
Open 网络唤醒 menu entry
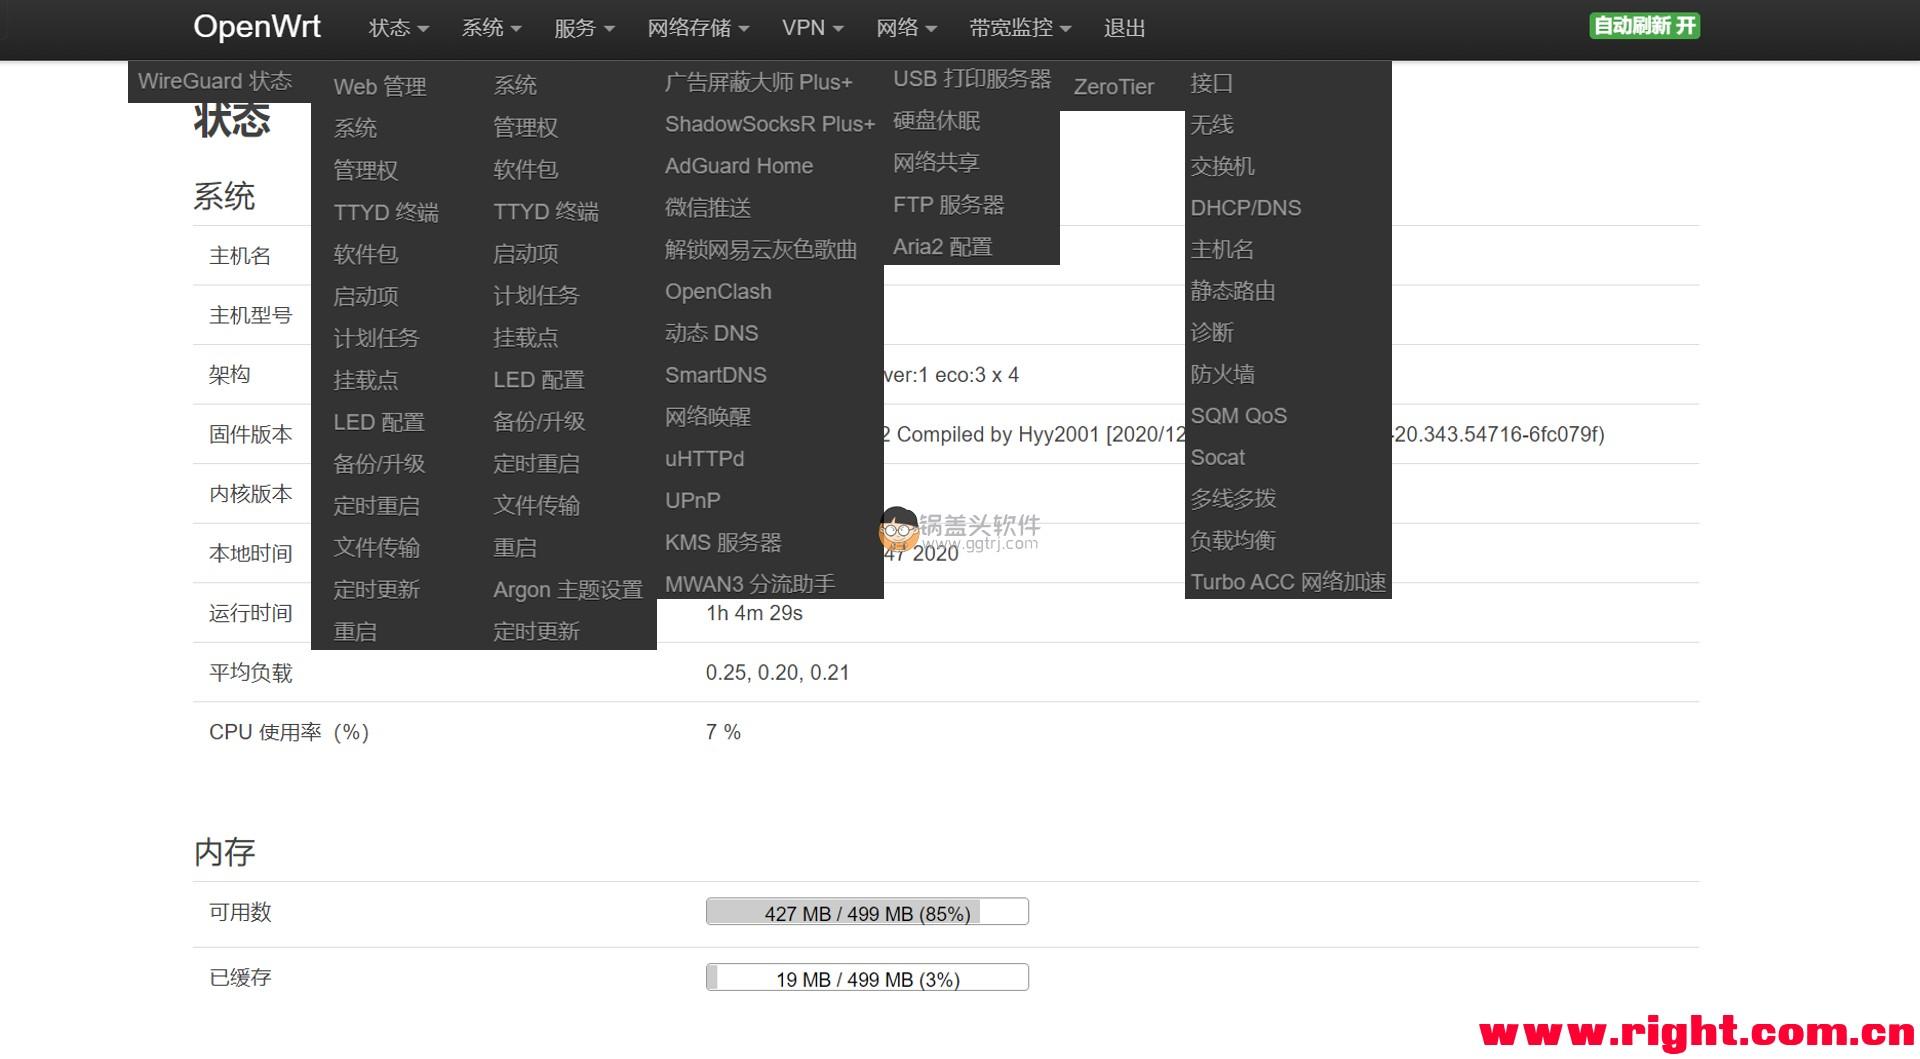[x=708, y=416]
